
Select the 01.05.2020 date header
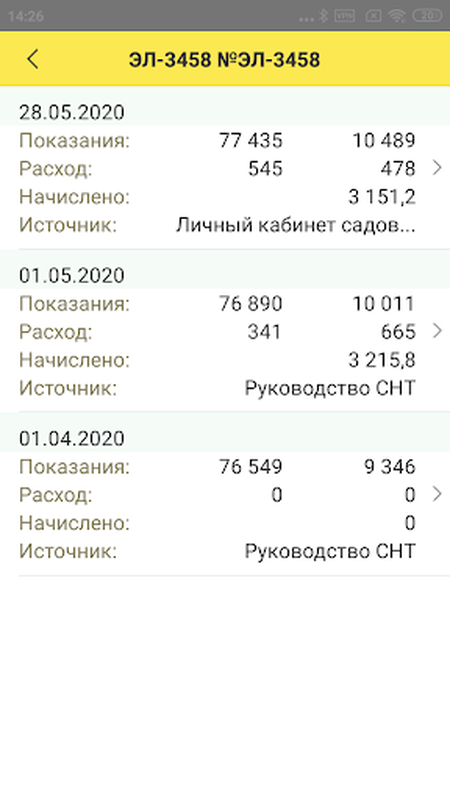[72, 276]
